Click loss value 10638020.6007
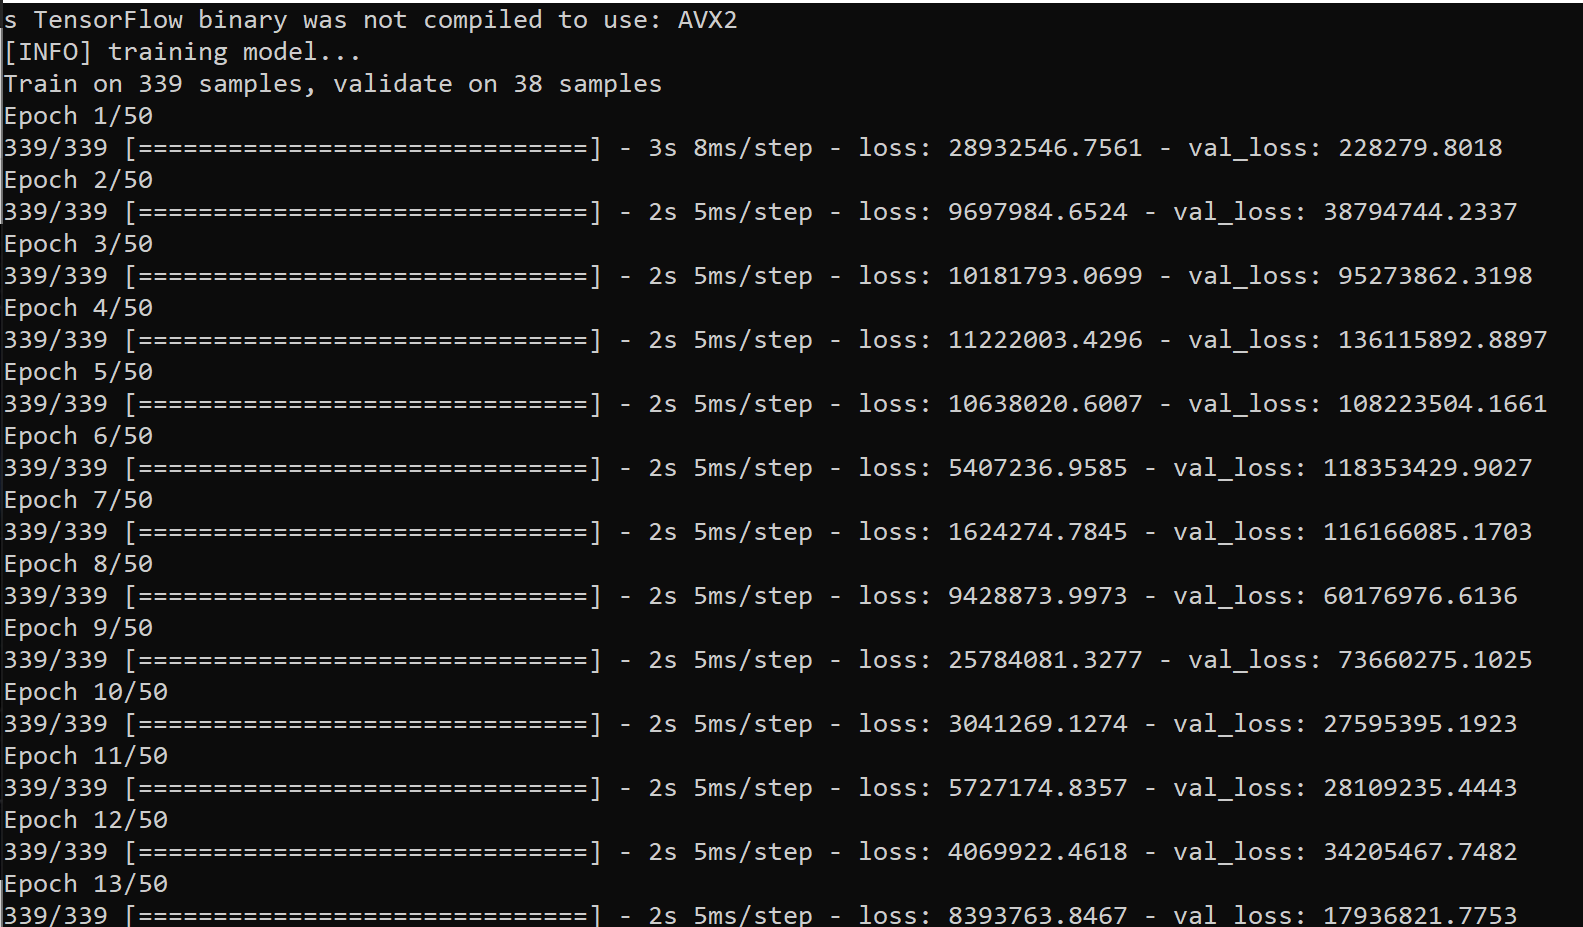 pos(1045,404)
